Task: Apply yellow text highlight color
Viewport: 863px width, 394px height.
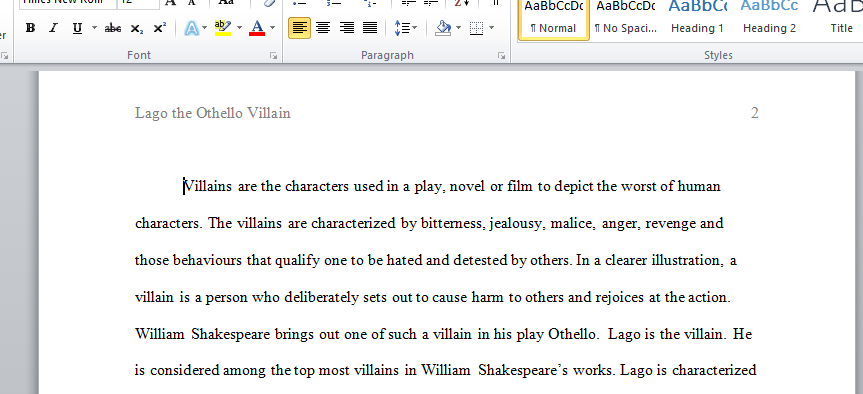Action: coord(222,28)
